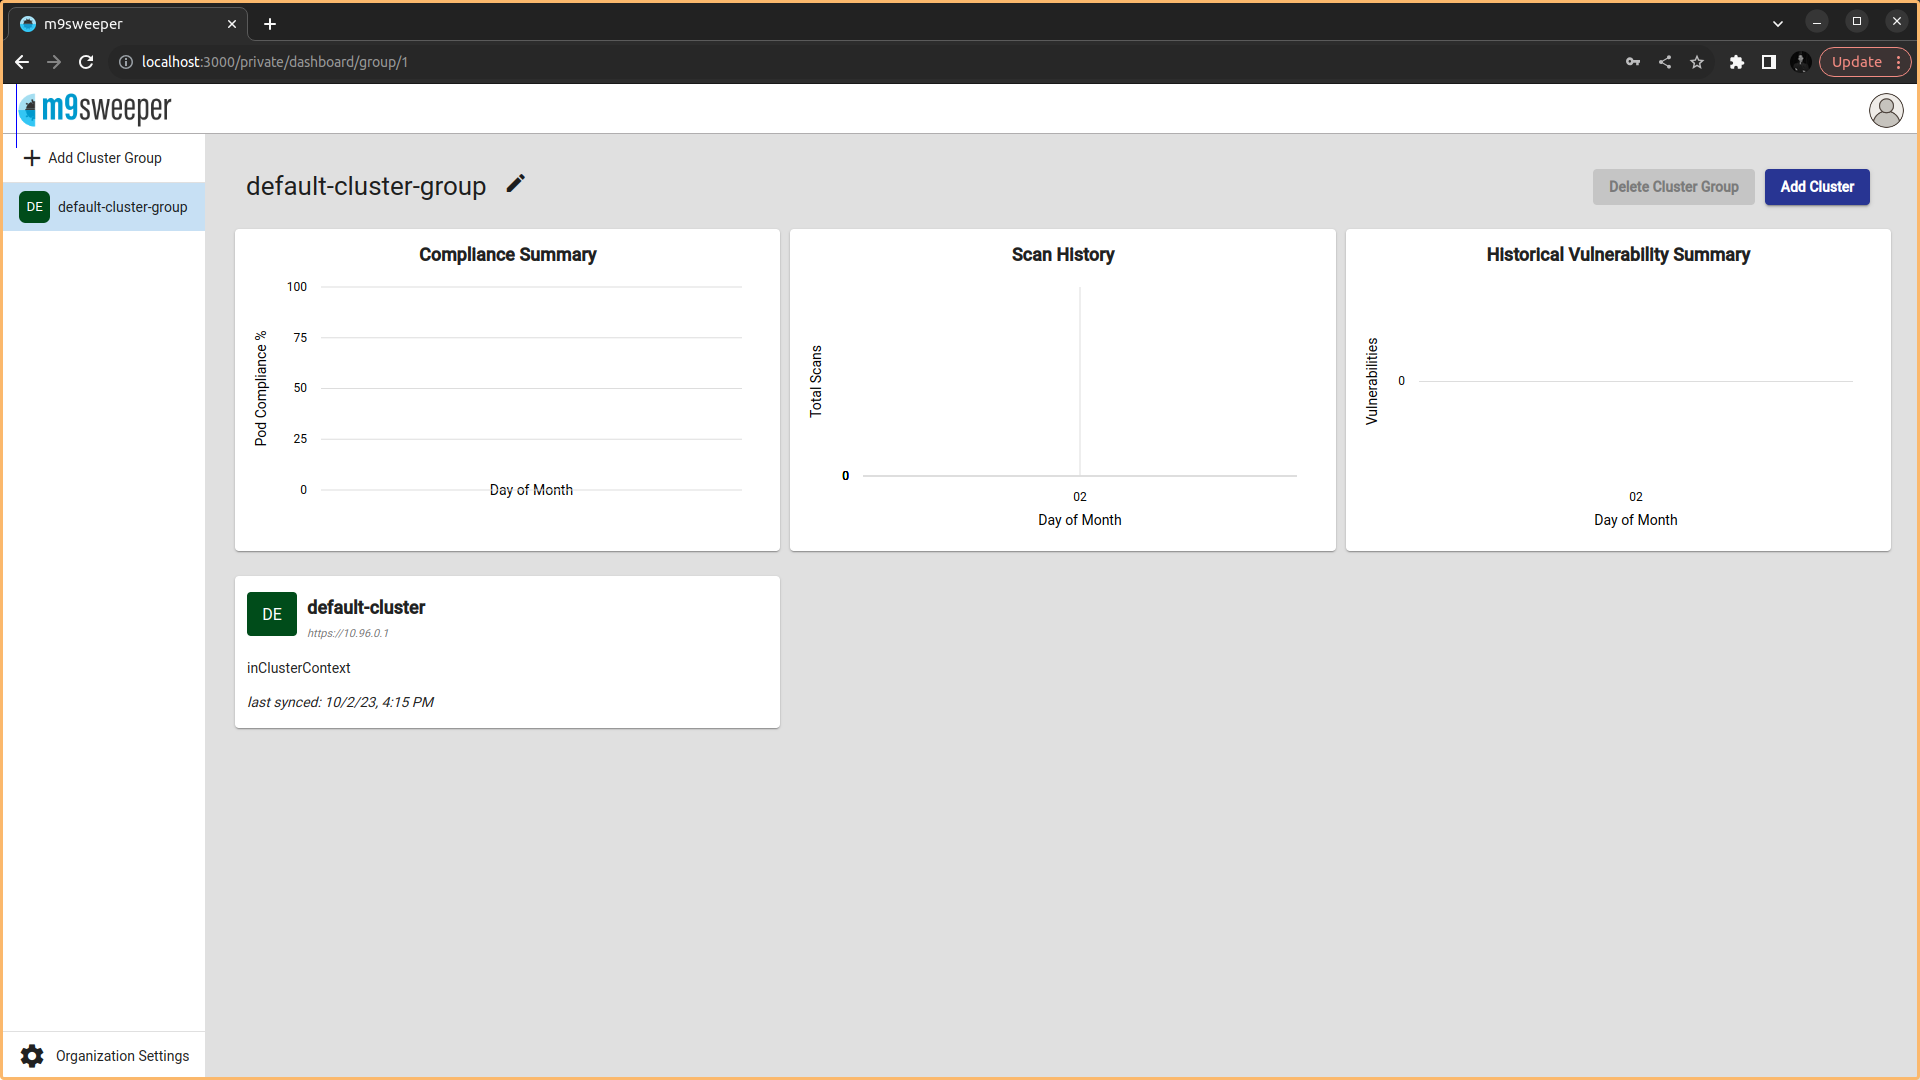The image size is (1920, 1080).
Task: Click the share icon in address bar
Action: tap(1665, 62)
